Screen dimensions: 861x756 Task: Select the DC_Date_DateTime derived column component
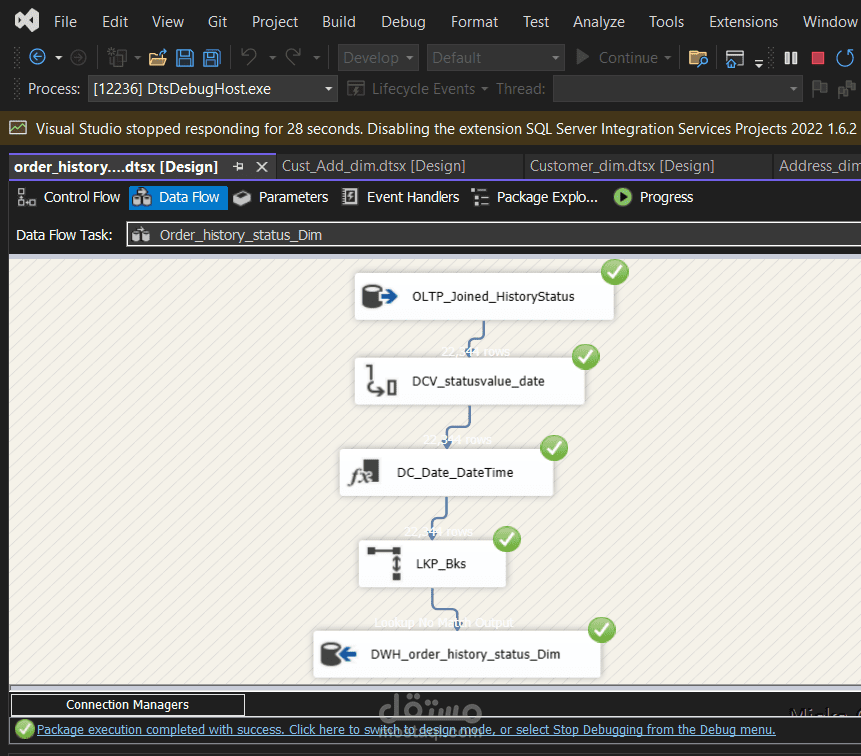click(446, 473)
